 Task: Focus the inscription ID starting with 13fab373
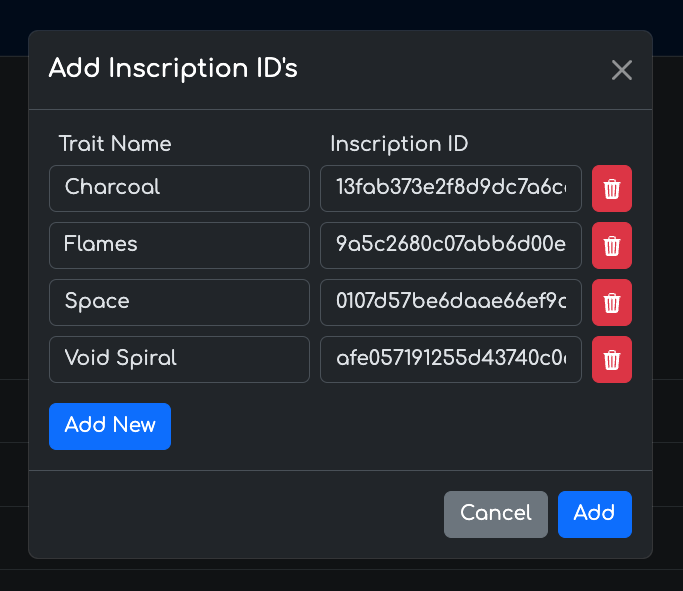point(450,189)
